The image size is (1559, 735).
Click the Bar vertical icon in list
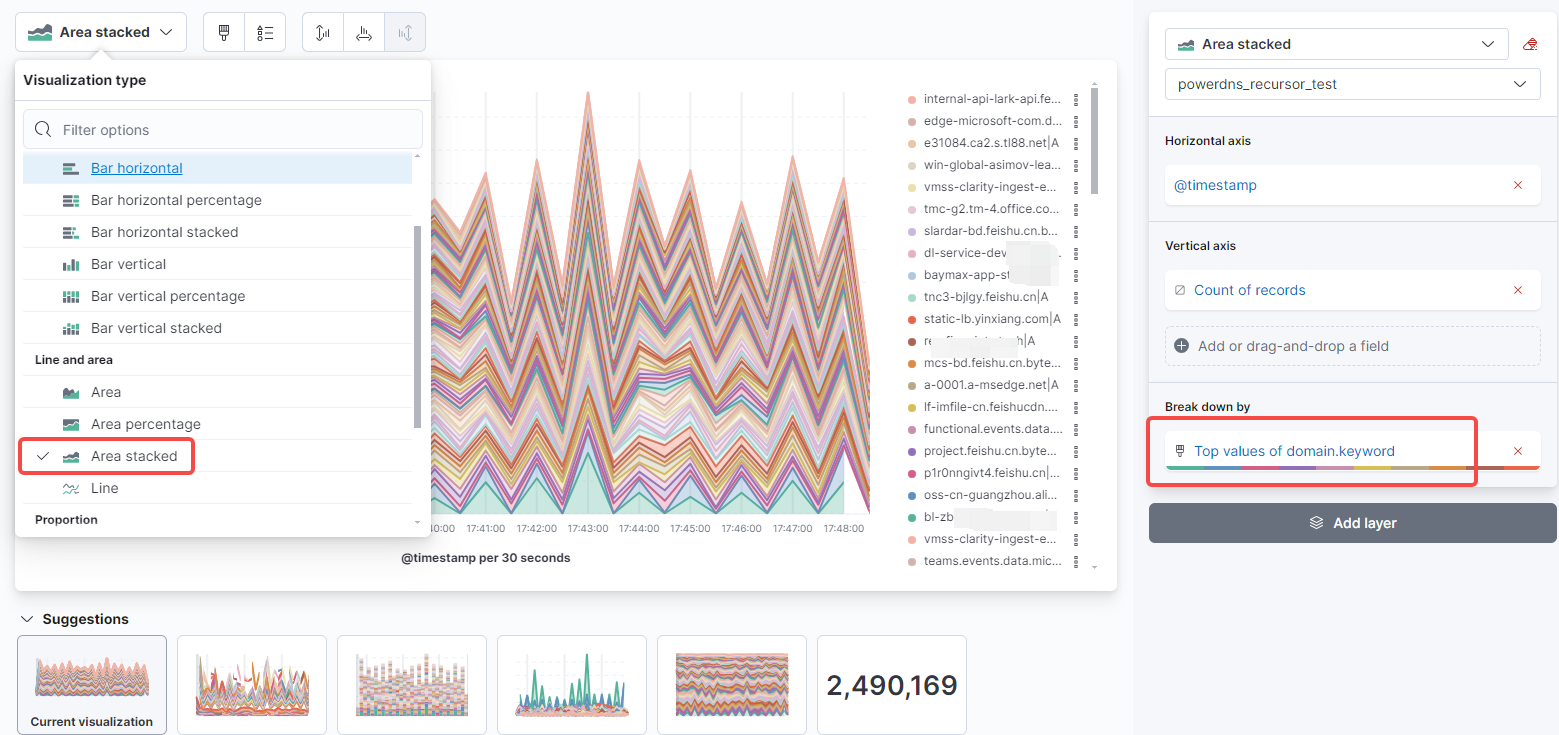point(71,265)
